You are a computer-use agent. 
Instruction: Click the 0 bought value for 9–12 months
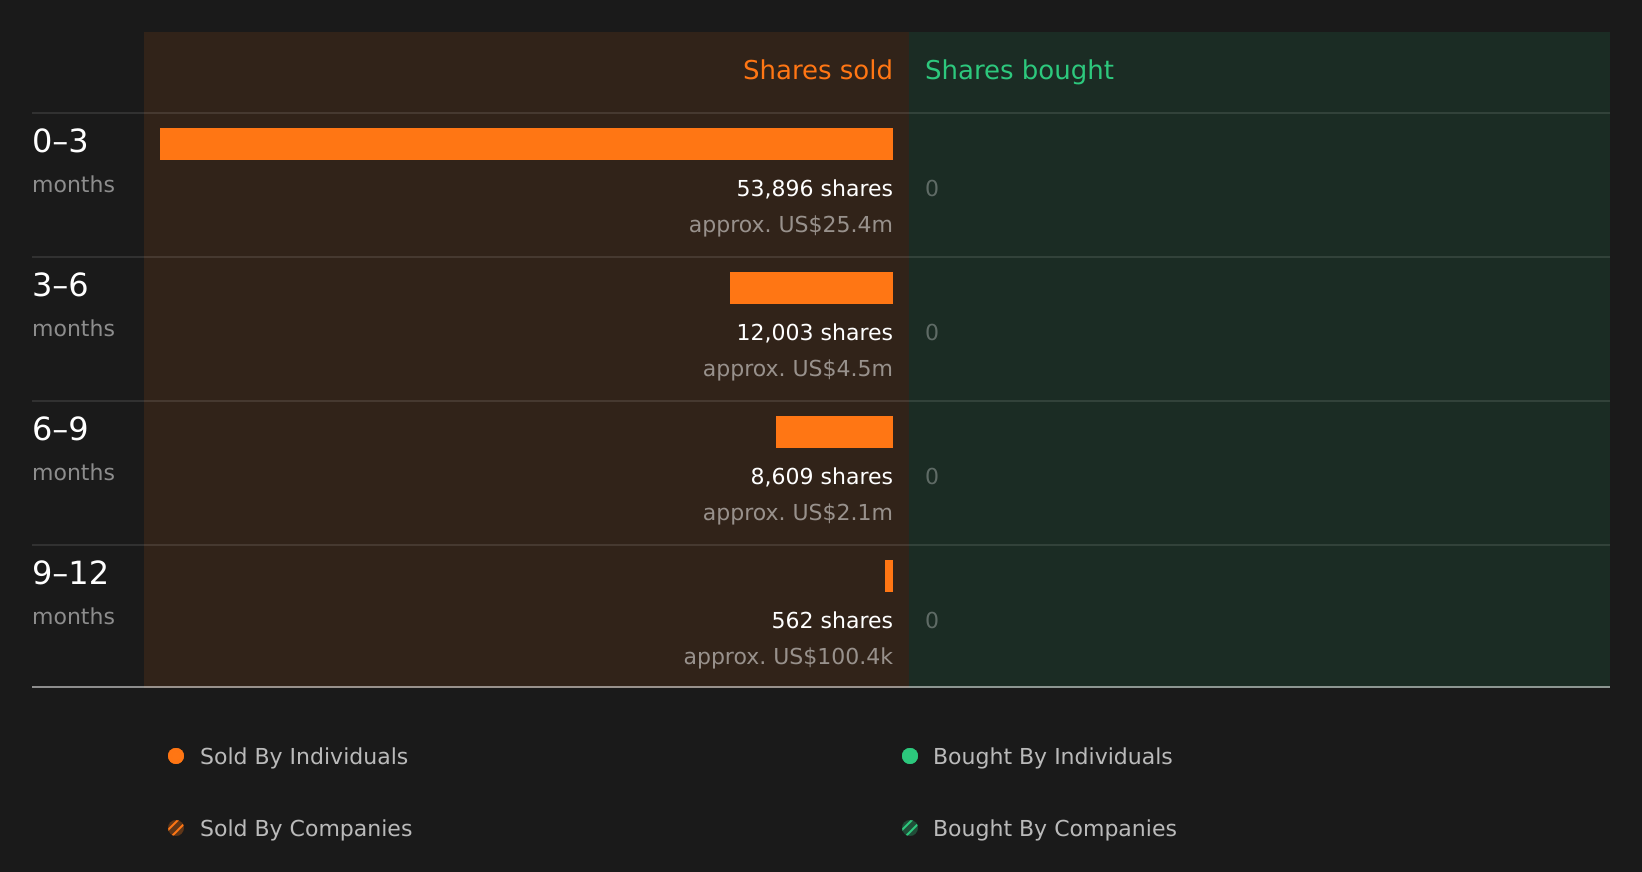932,620
